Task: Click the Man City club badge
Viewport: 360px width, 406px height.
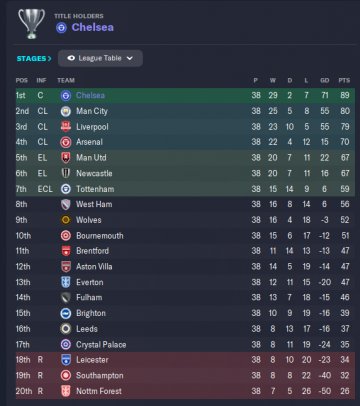Action: [66, 111]
